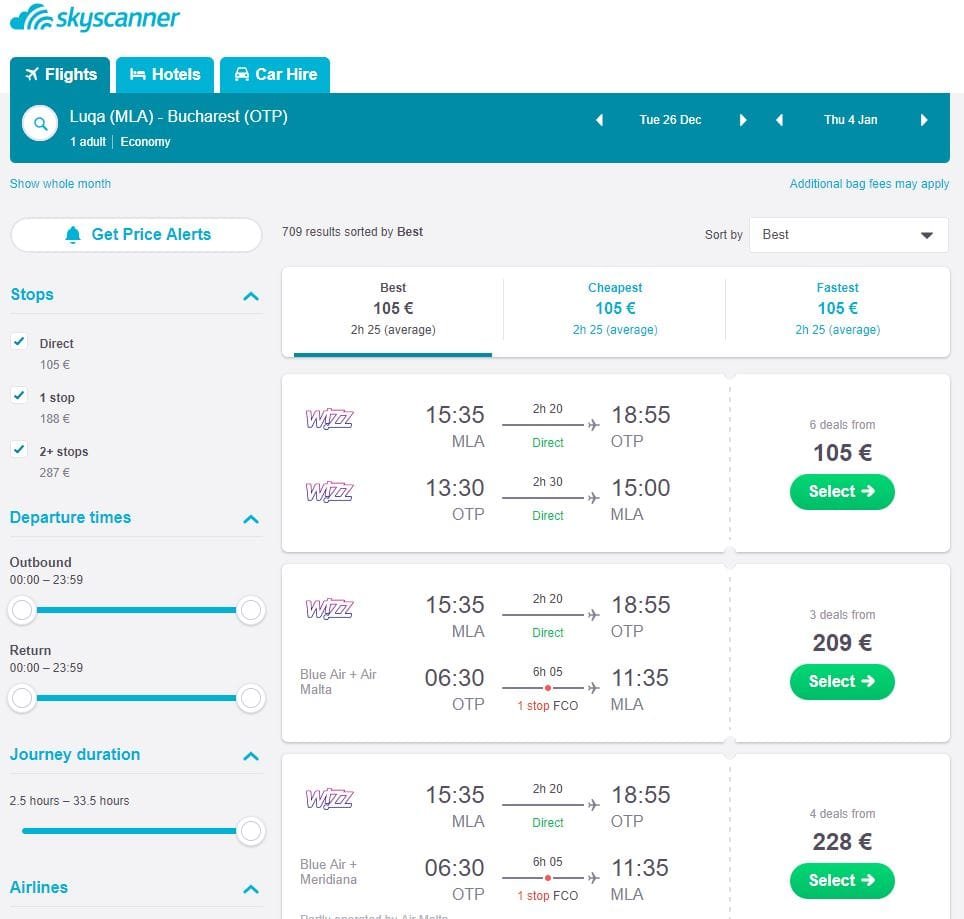
Task: Click the 1 adult travellers text
Action: 88,142
